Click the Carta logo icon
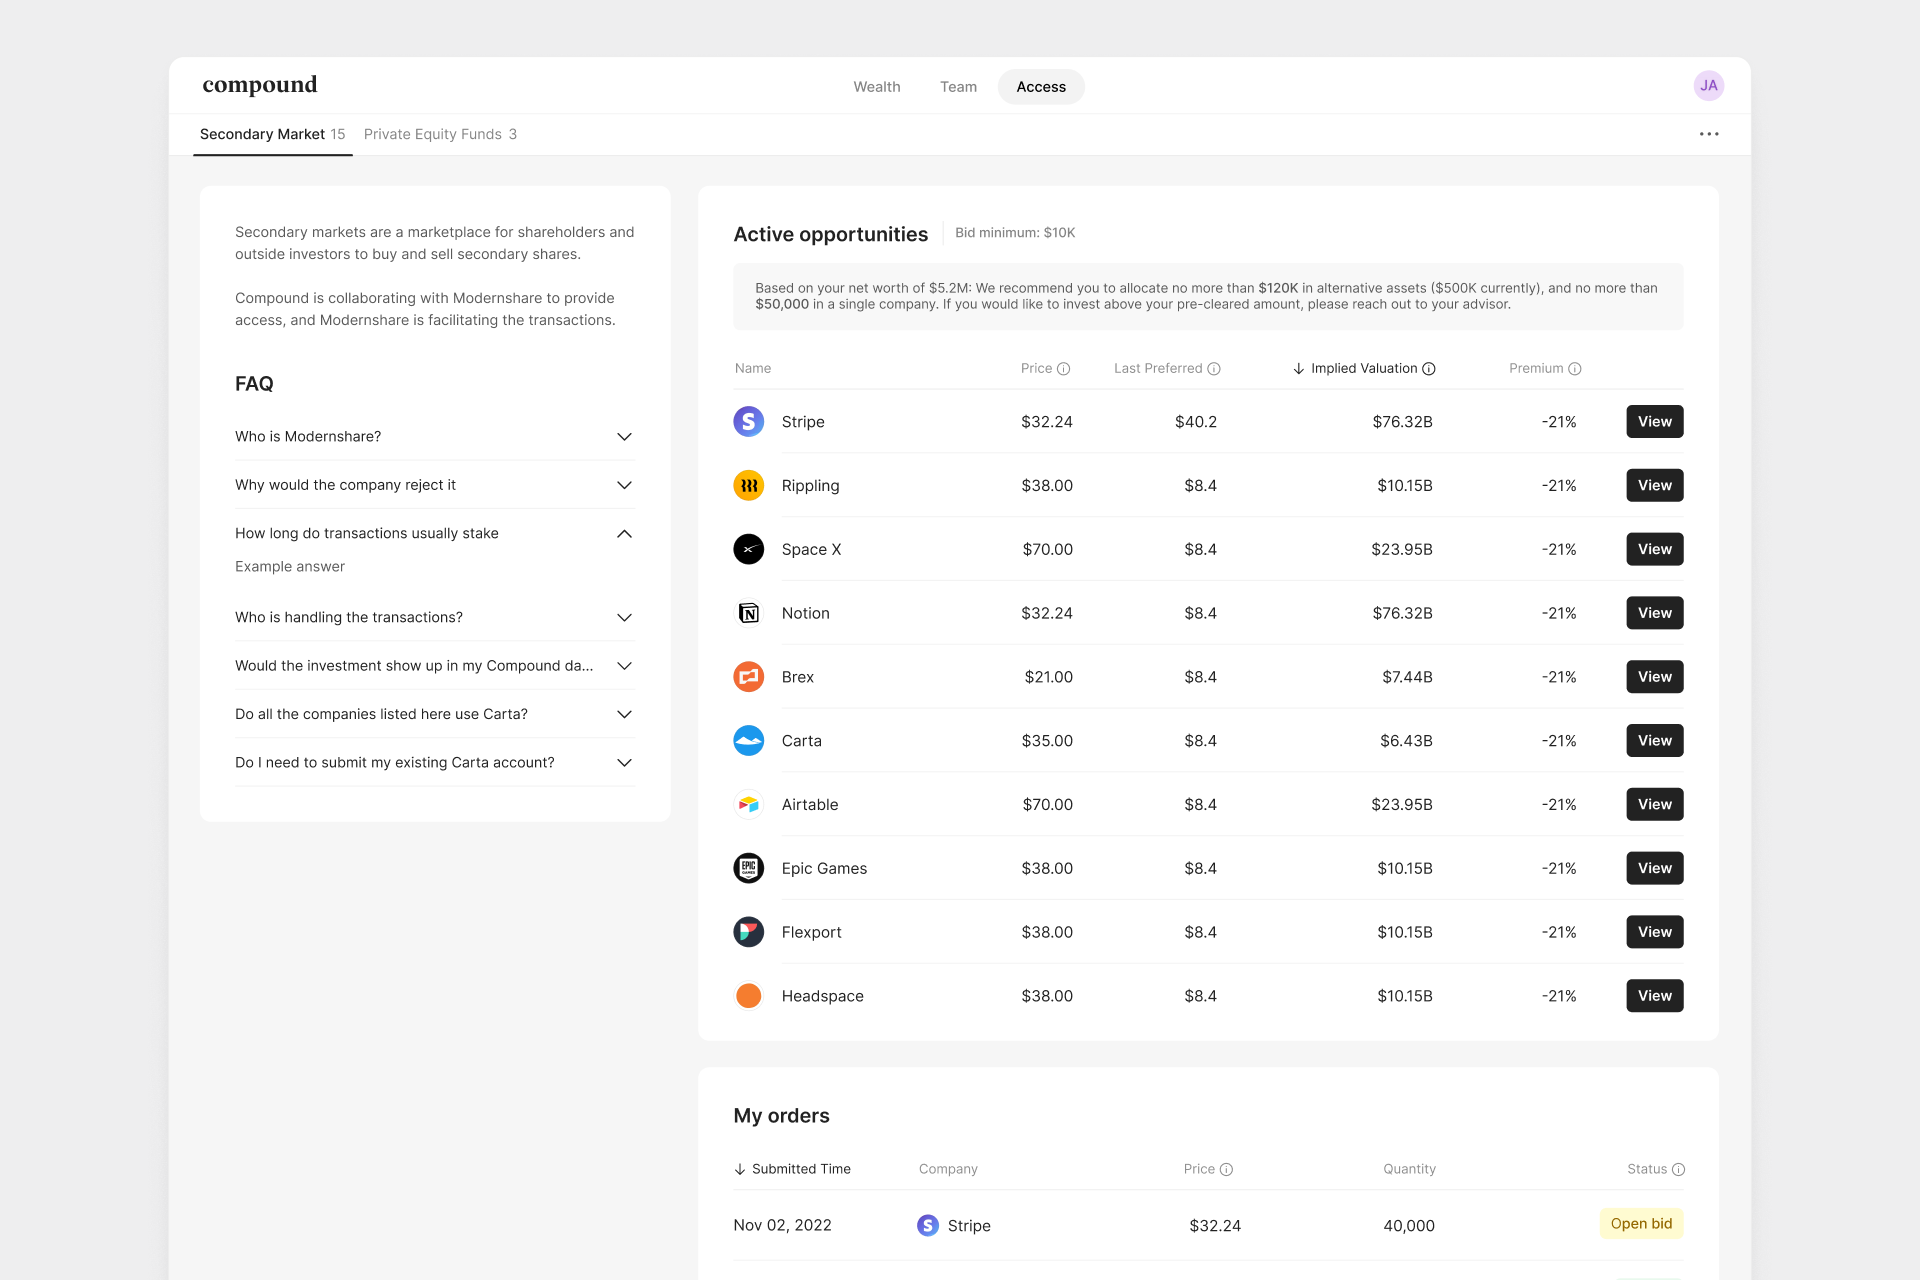The height and width of the screenshot is (1280, 1920). tap(748, 741)
